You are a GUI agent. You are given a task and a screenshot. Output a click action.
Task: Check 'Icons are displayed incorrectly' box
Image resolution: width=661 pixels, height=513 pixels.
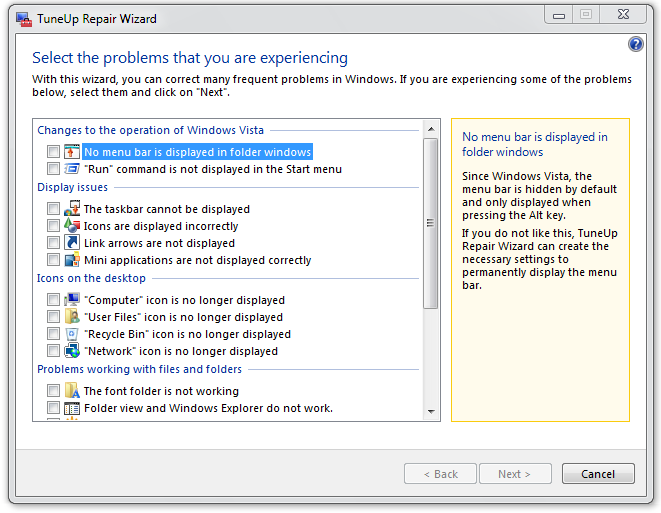point(53,226)
